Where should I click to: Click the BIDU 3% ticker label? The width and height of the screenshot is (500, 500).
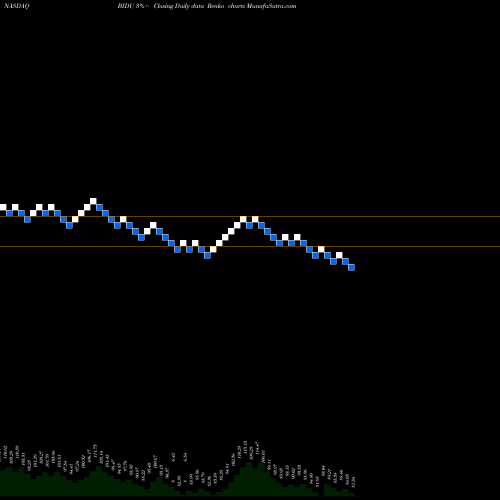(130, 6)
